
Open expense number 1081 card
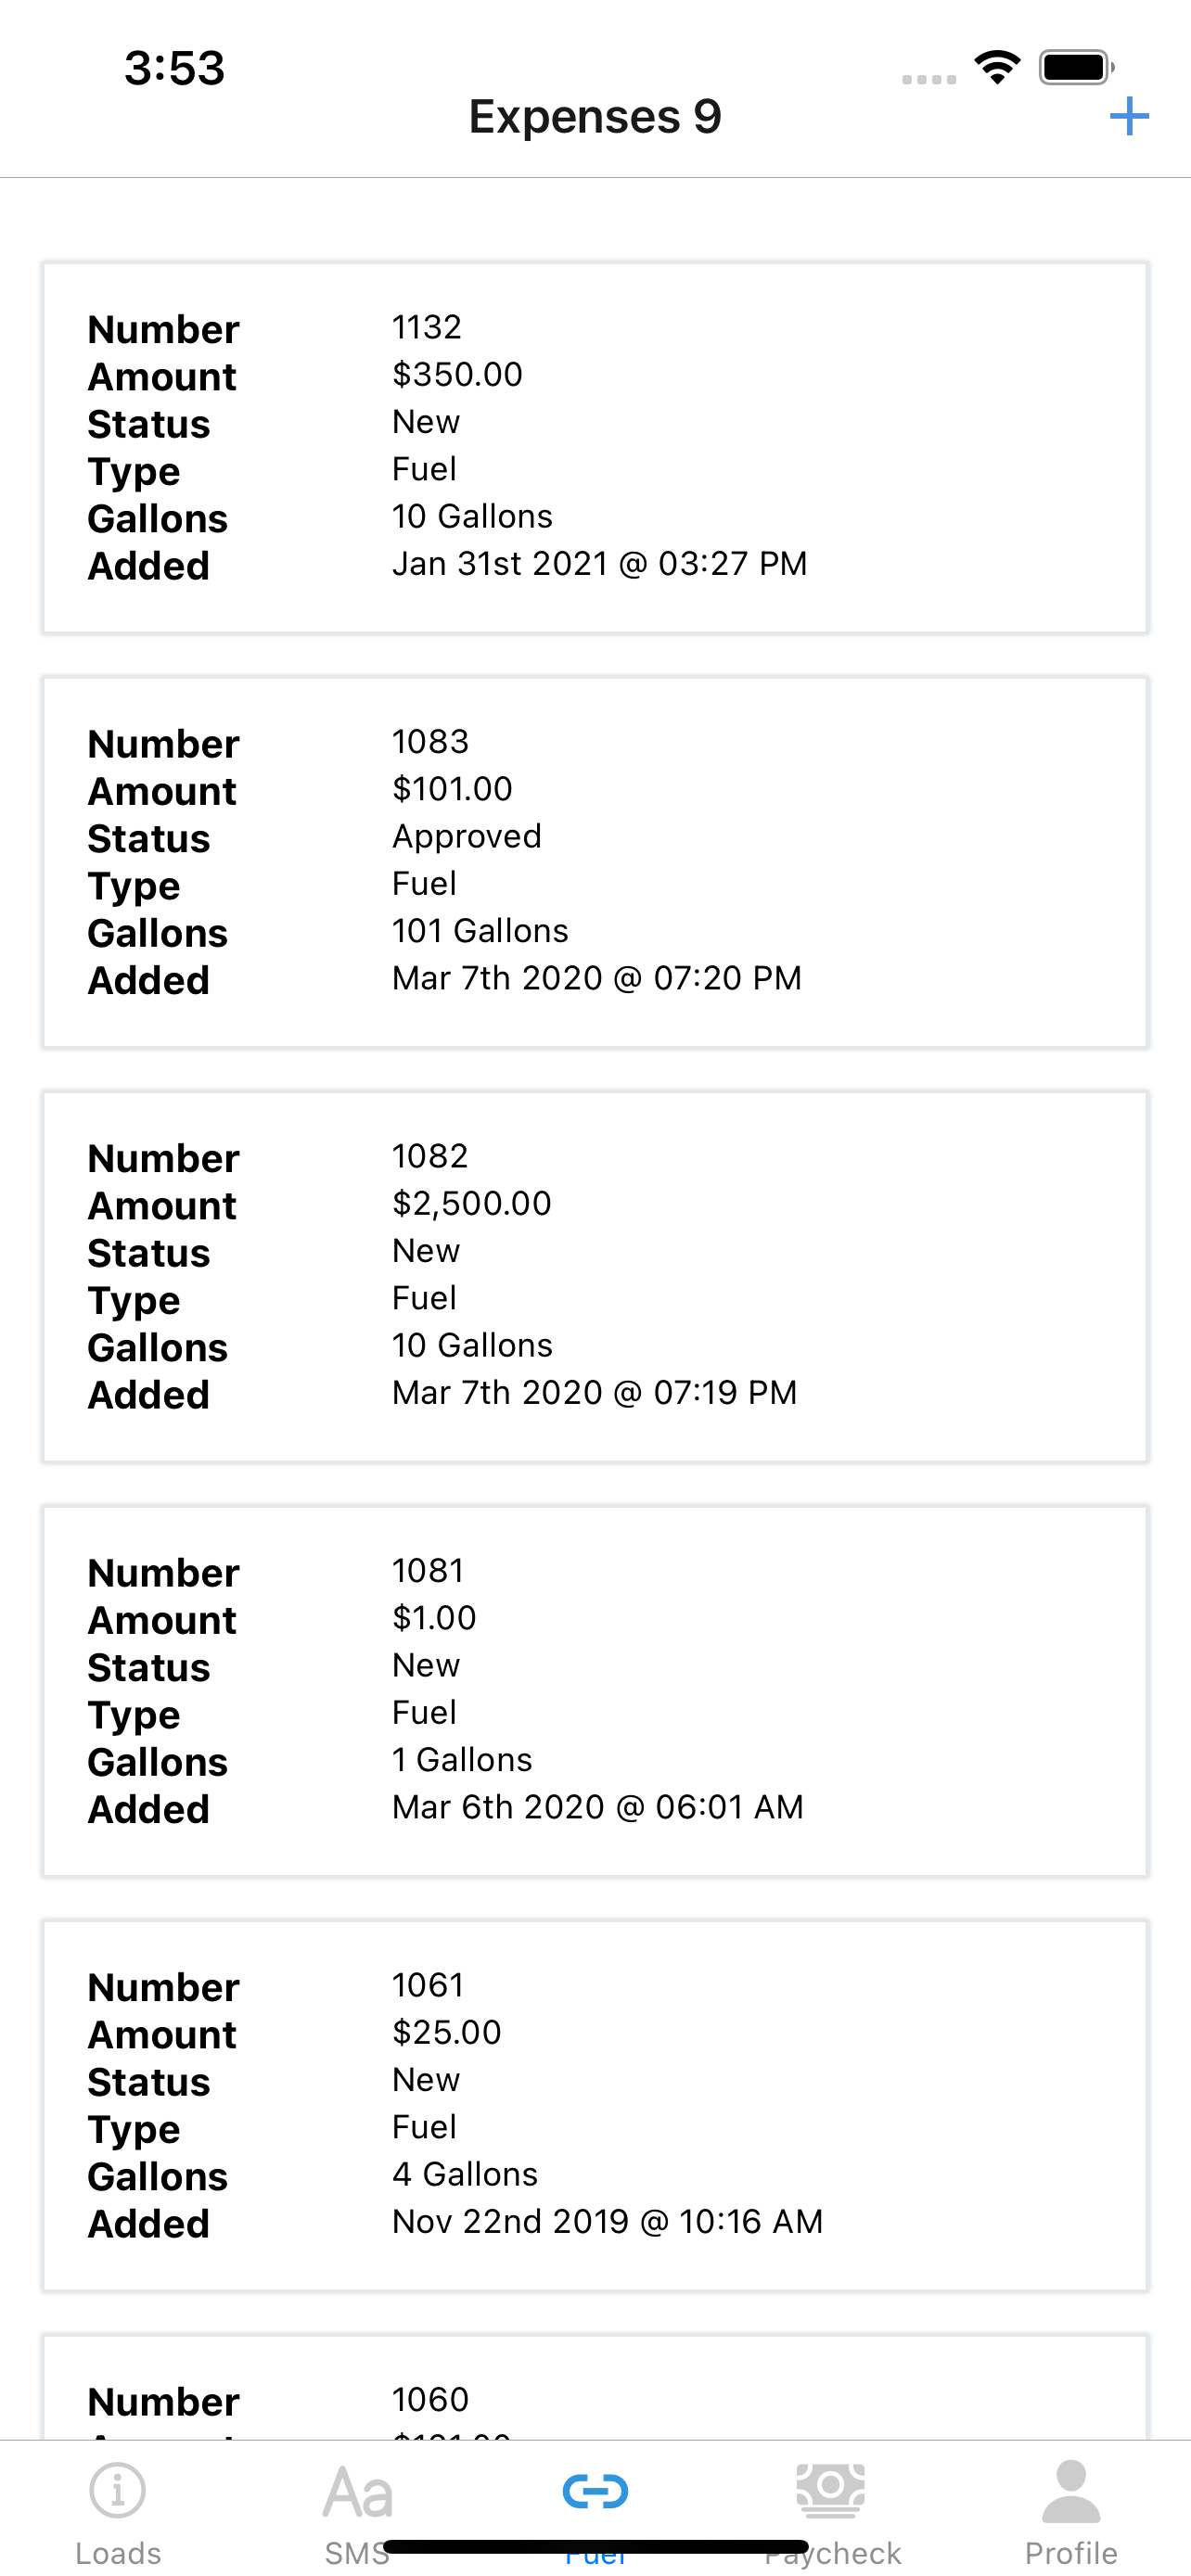[595, 1691]
